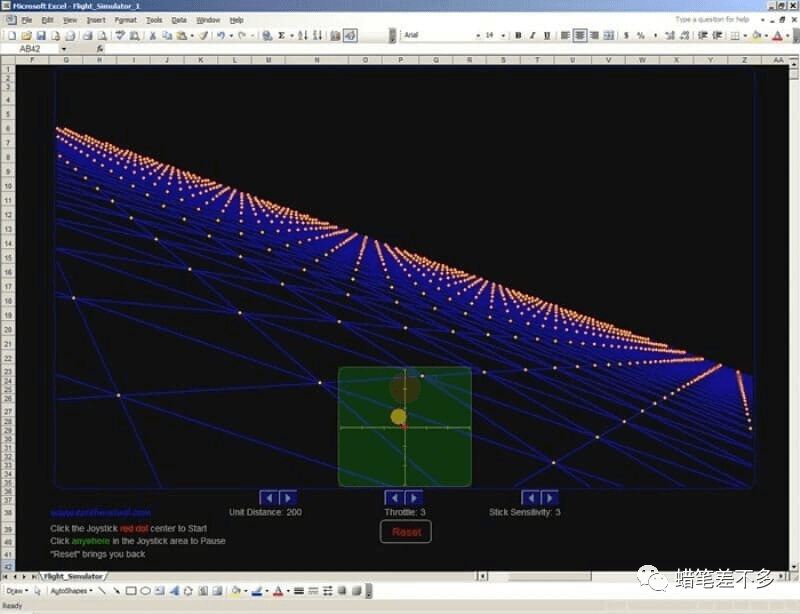Viewport: 800px width, 614px height.
Task: Expand the Undo history dropdown arrow
Action: point(231,35)
